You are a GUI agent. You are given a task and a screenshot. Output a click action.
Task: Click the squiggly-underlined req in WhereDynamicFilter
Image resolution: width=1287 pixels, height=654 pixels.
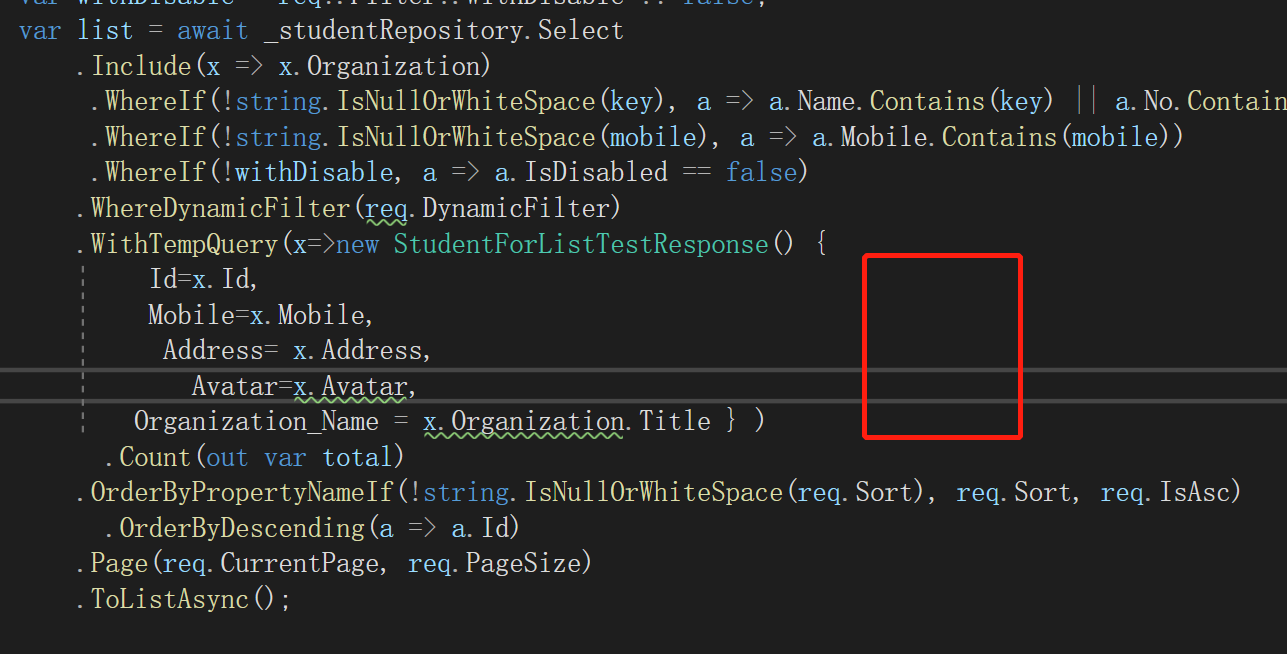(386, 207)
